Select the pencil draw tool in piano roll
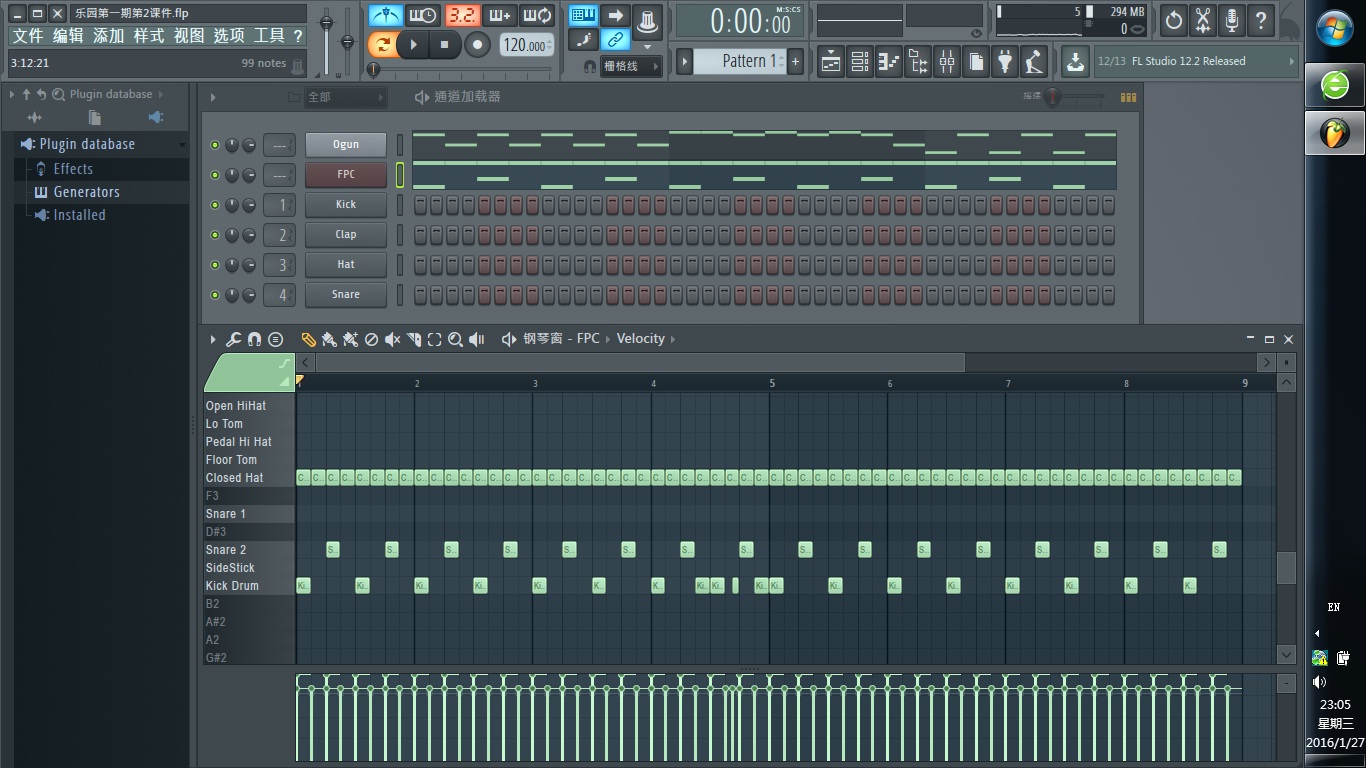This screenshot has width=1366, height=768. click(308, 339)
